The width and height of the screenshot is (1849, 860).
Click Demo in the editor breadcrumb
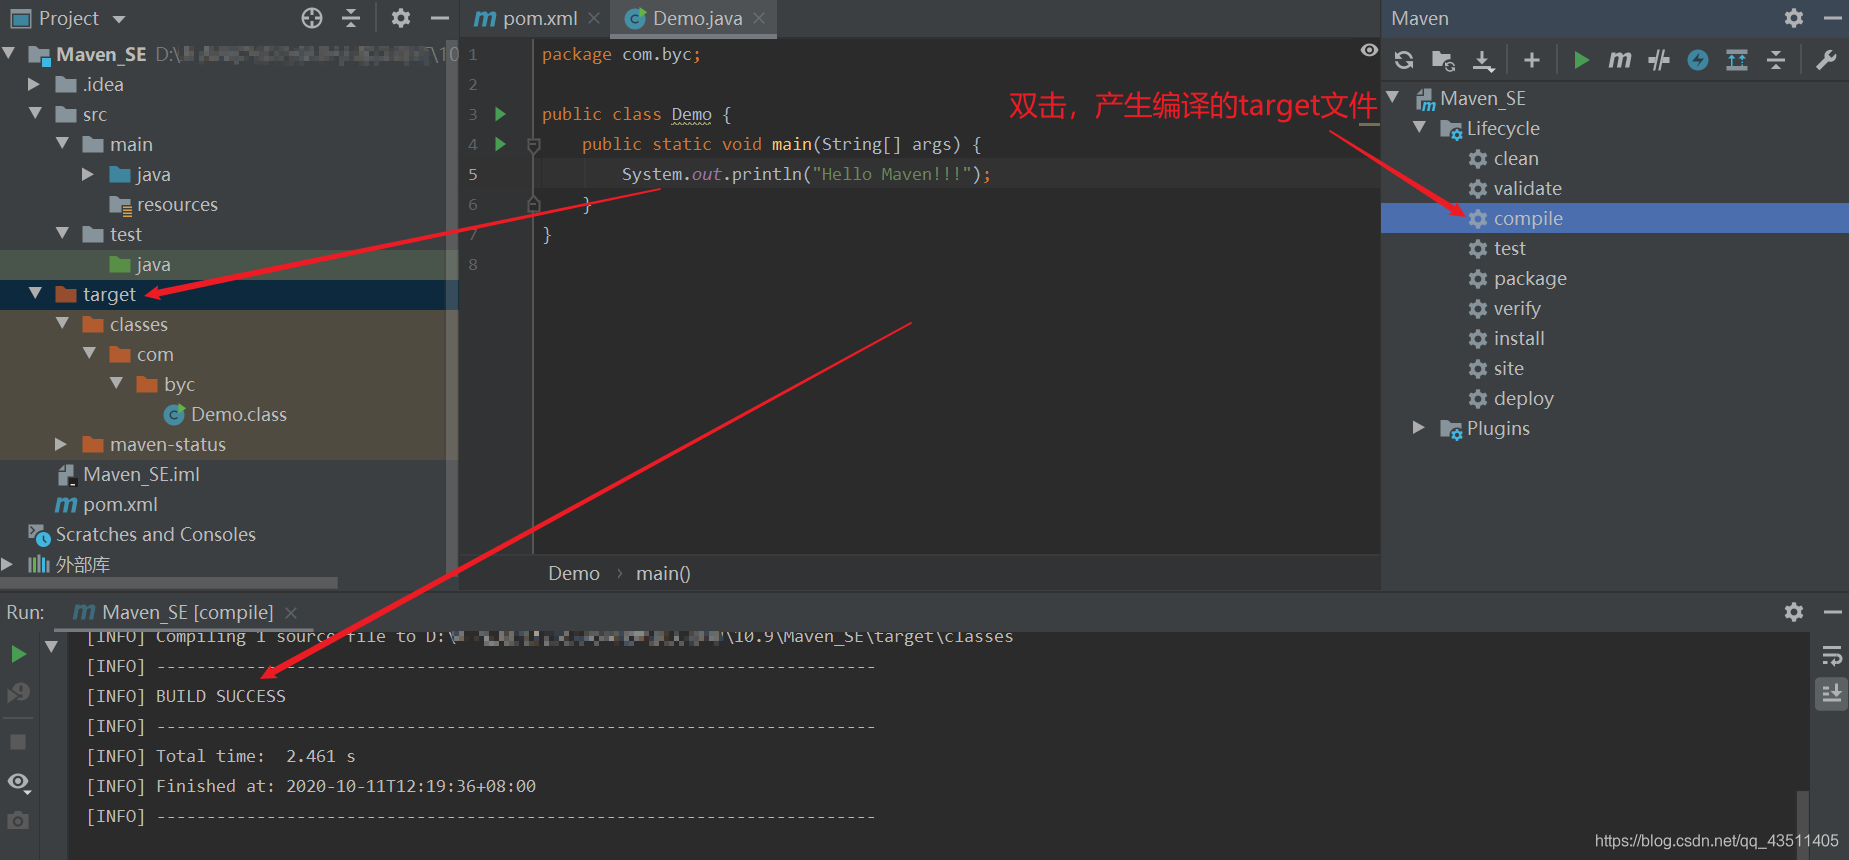(x=574, y=573)
